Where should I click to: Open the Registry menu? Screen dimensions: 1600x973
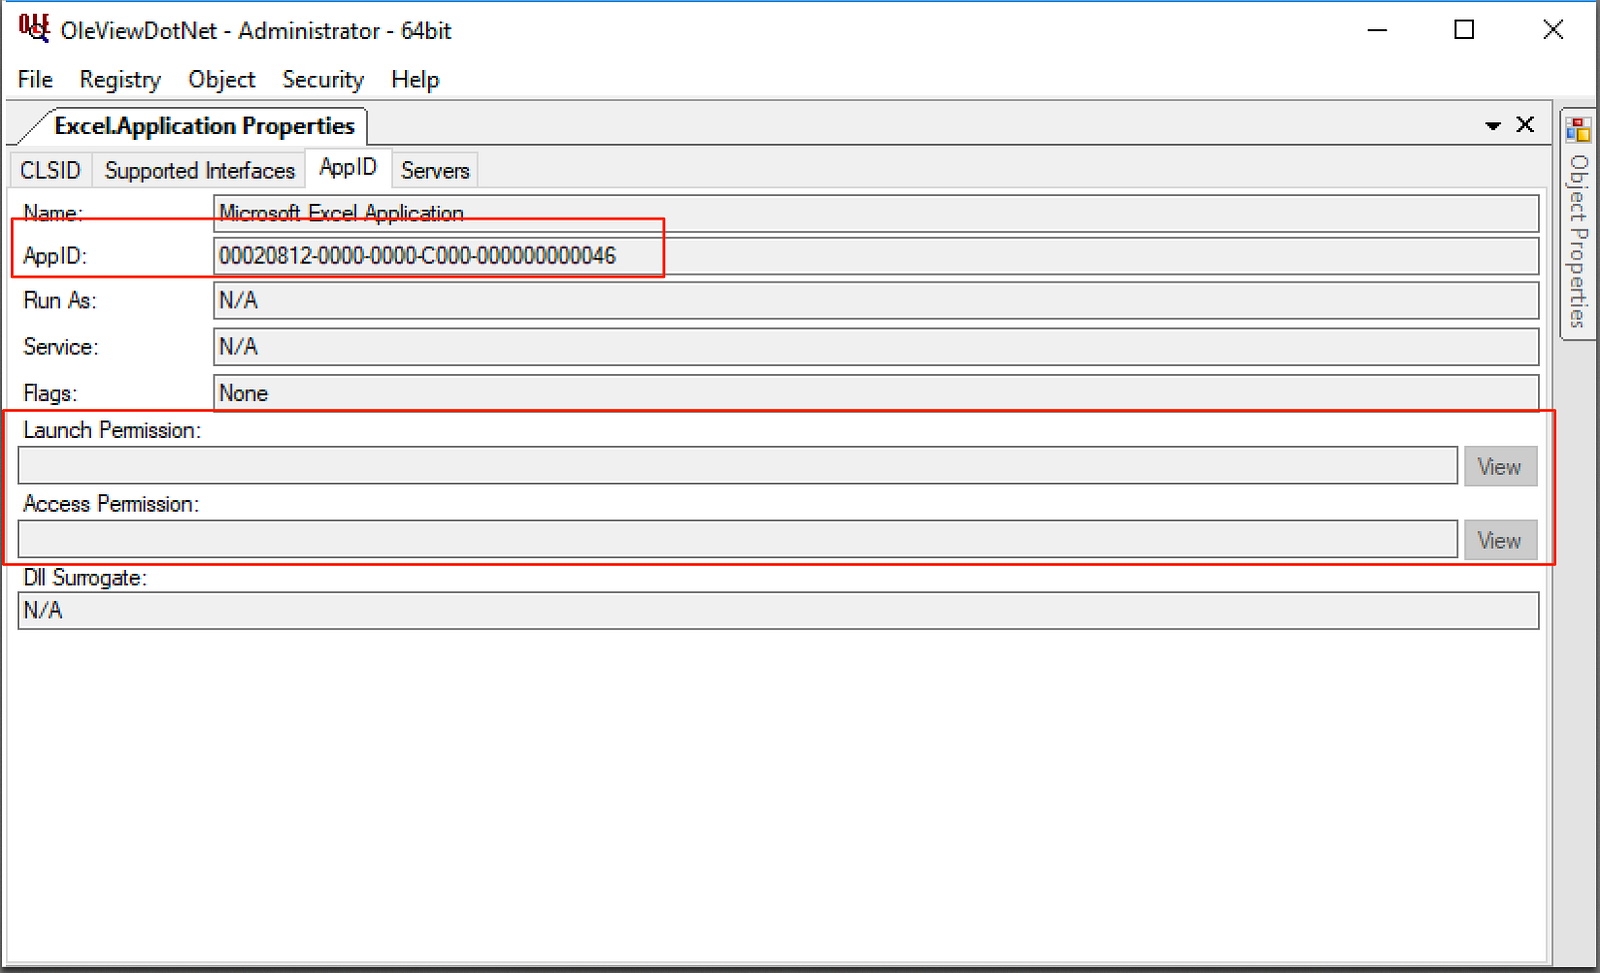(x=120, y=79)
